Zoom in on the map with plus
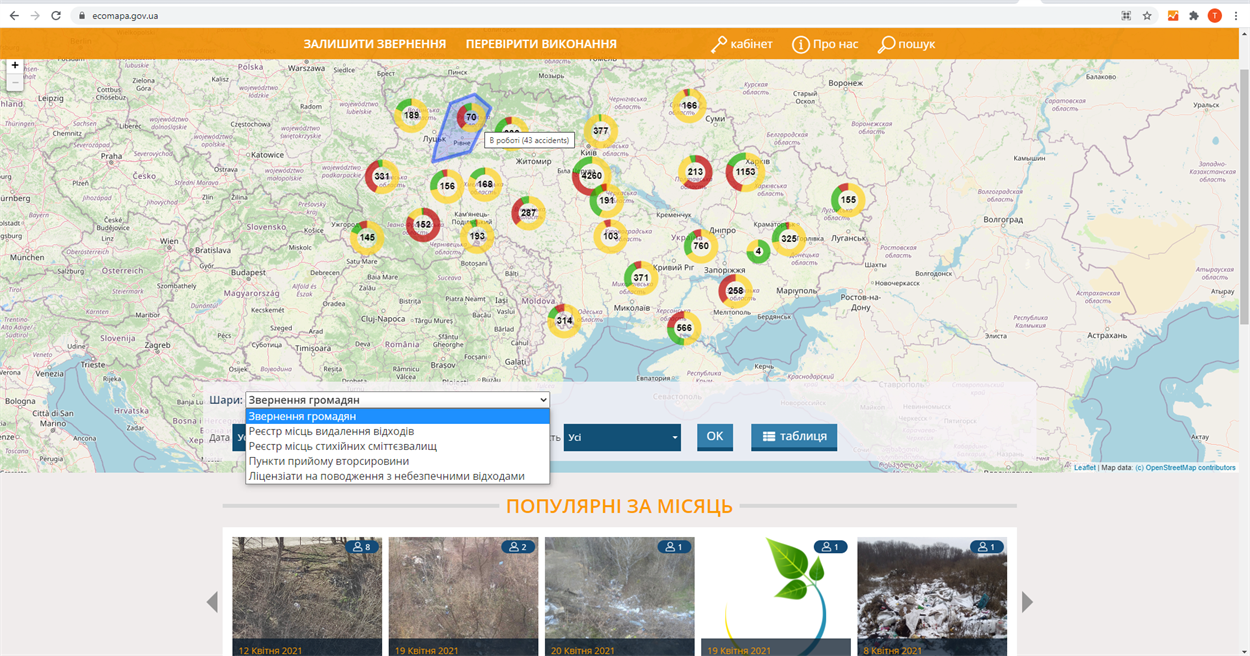Viewport: 1250px width, 656px height. [15, 66]
